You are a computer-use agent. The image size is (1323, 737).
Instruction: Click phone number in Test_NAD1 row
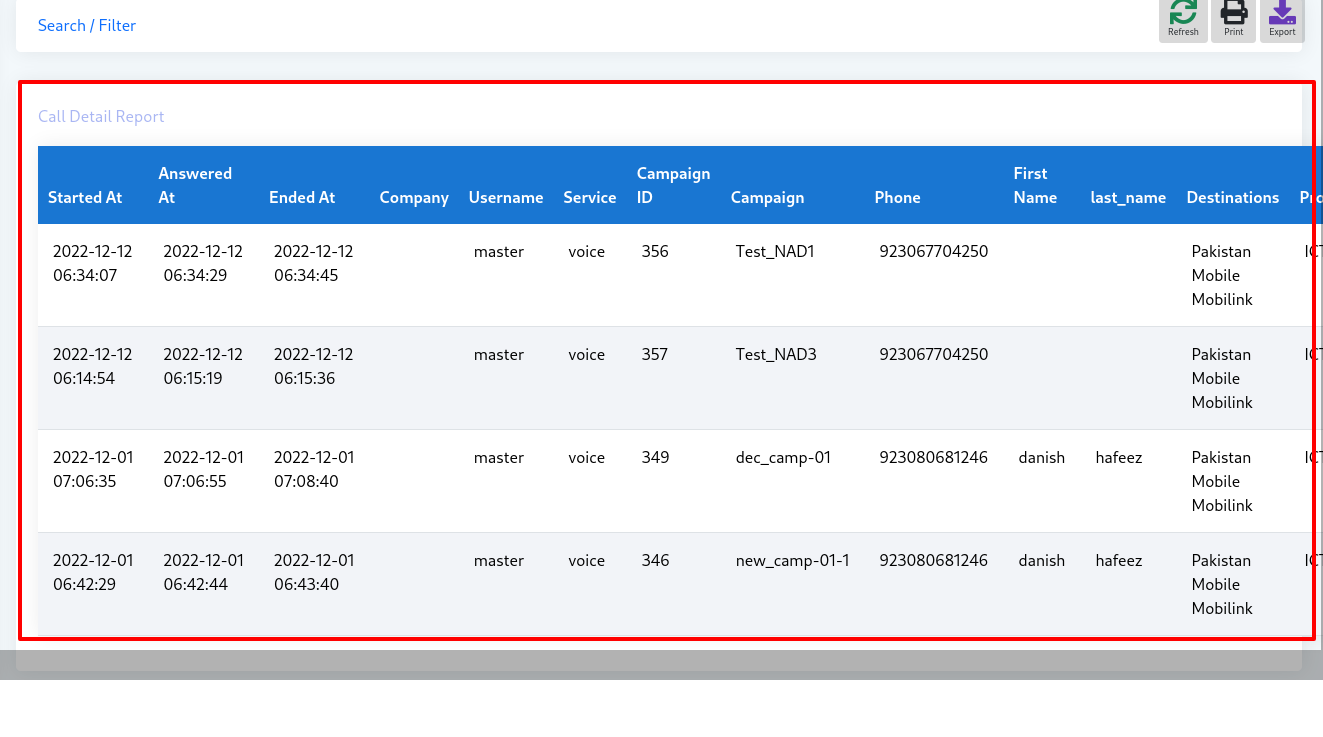coord(934,251)
